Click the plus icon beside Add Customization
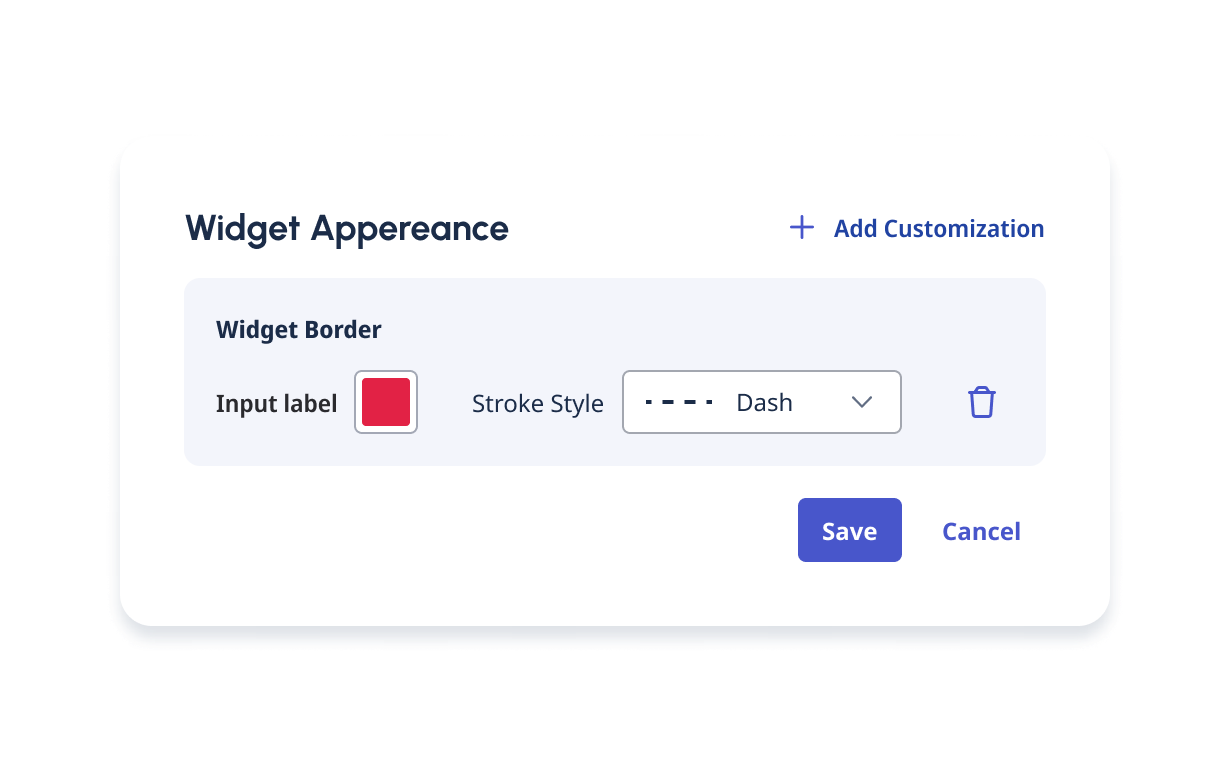The height and width of the screenshot is (762, 1230). pyautogui.click(x=801, y=228)
